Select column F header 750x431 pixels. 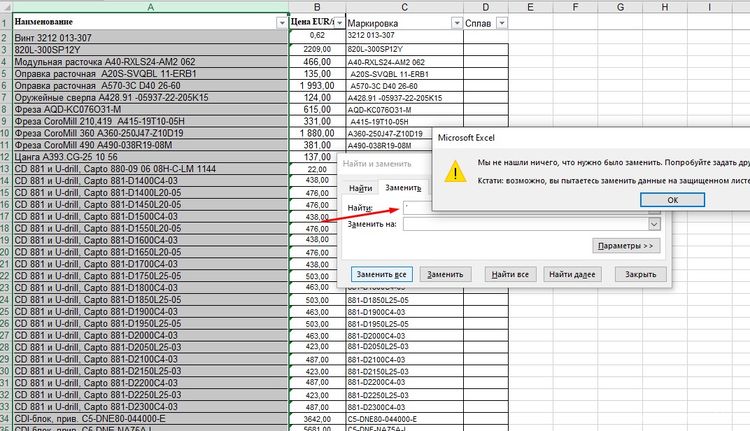coord(575,7)
